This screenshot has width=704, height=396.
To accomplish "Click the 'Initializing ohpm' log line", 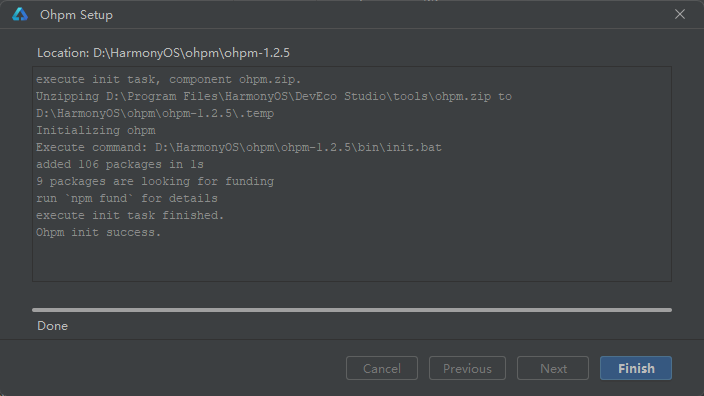I will (96, 131).
